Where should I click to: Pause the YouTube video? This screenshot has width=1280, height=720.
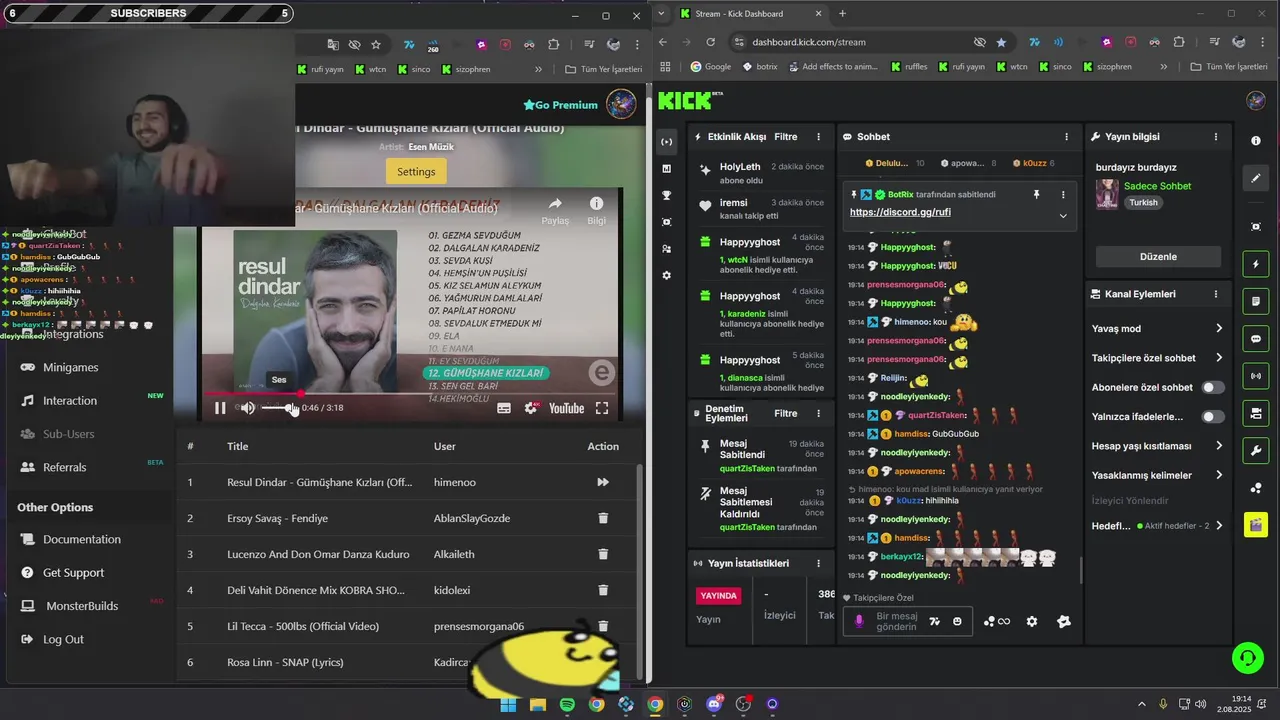click(220, 408)
